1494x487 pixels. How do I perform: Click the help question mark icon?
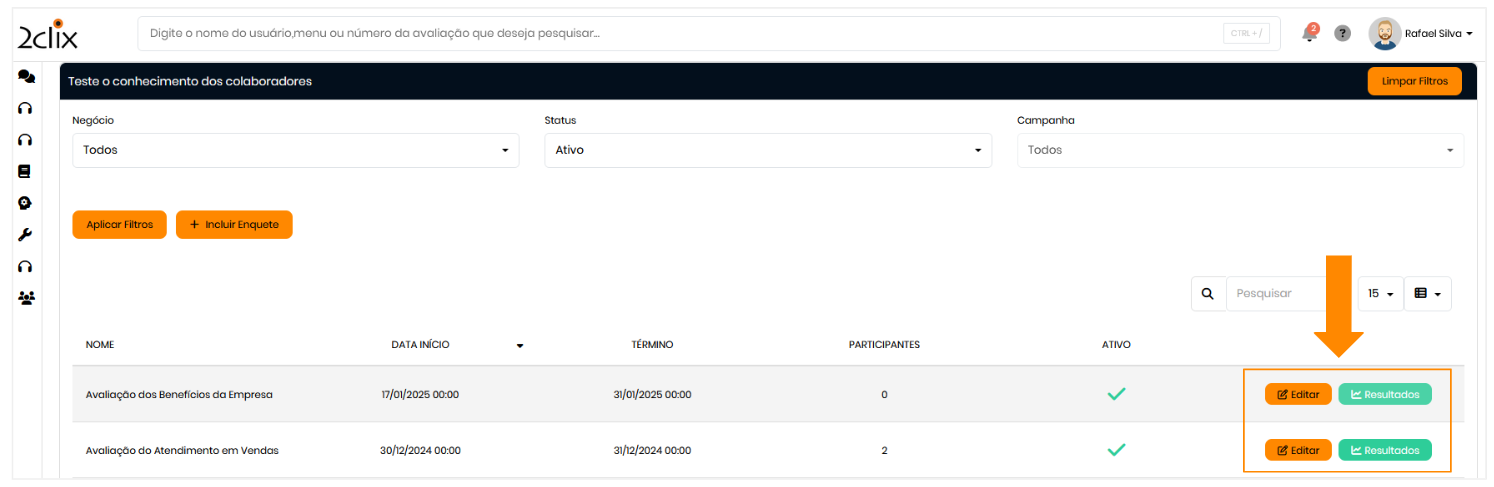pos(1342,34)
